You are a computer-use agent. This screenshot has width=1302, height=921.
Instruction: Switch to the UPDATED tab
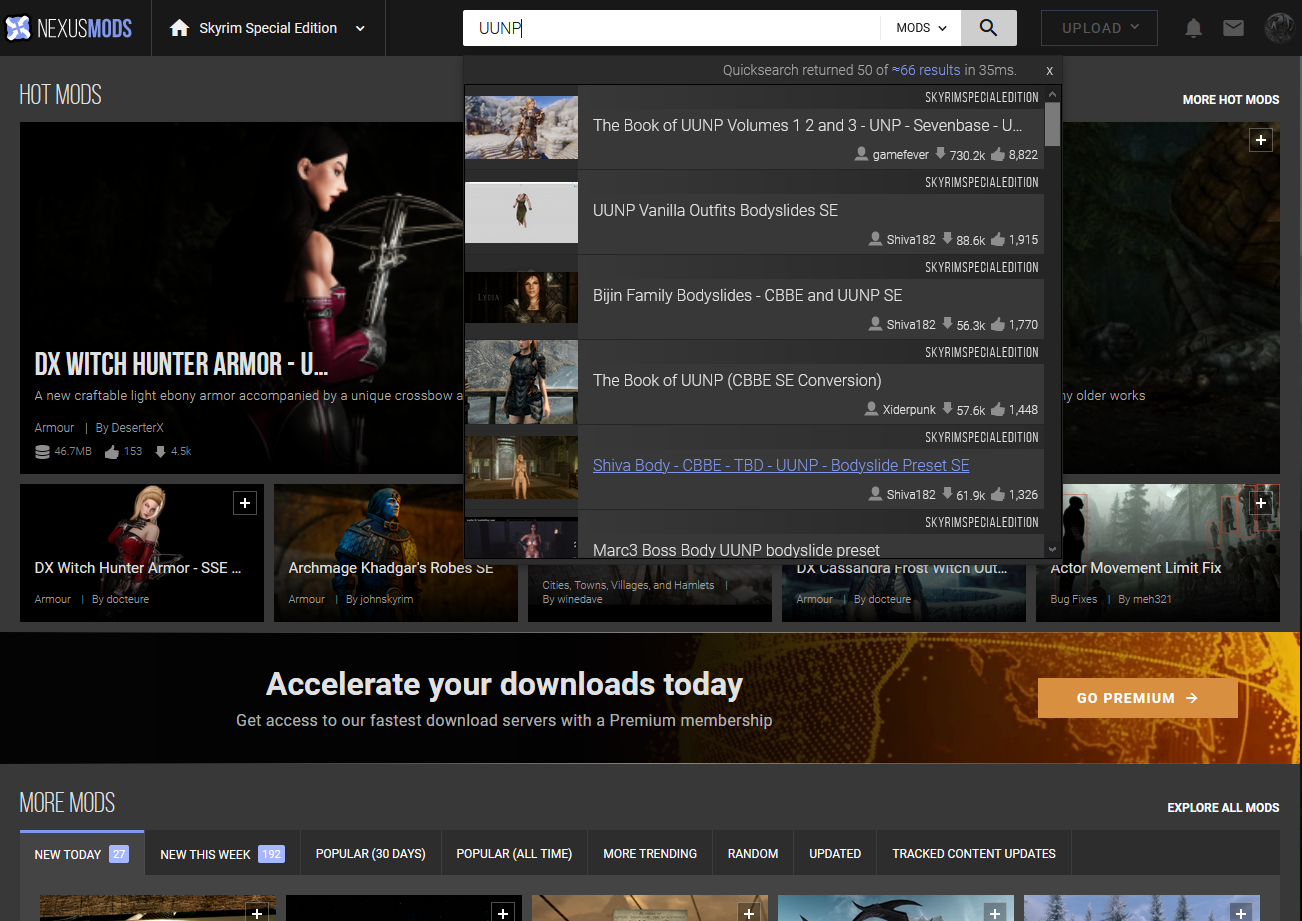(x=835, y=854)
